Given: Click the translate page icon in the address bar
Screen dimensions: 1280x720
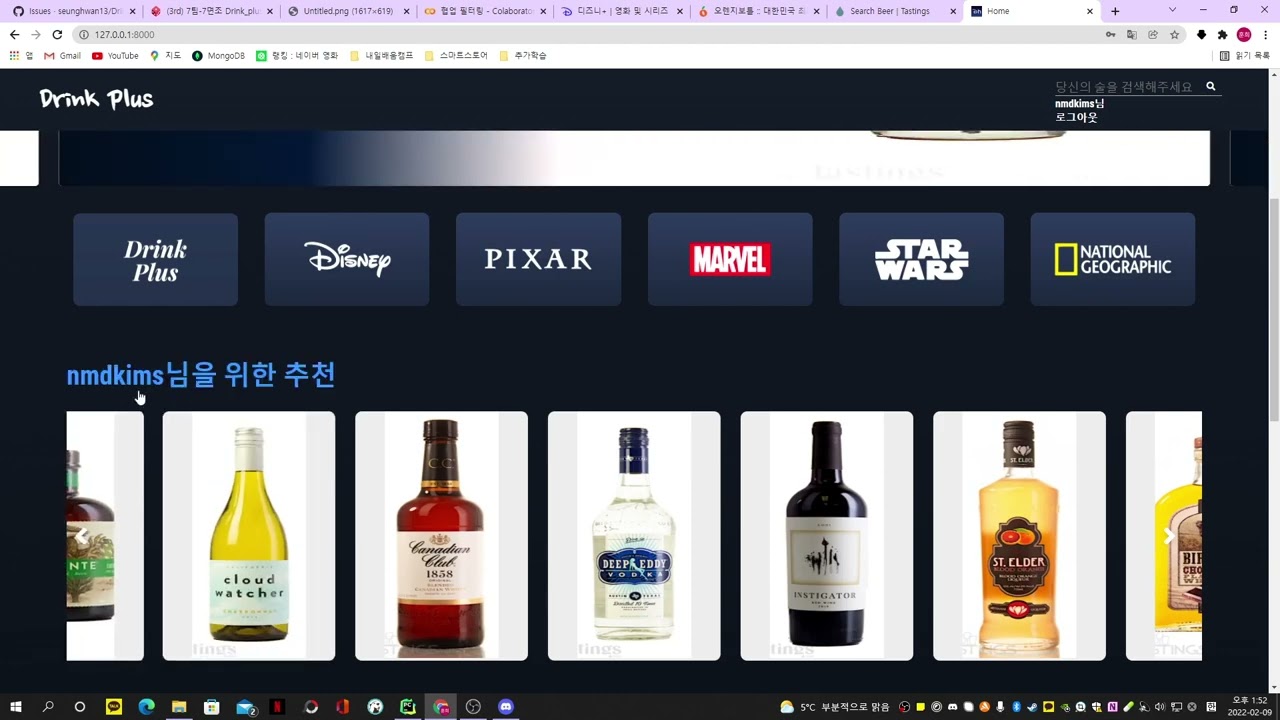Looking at the screenshot, I should 1132,34.
